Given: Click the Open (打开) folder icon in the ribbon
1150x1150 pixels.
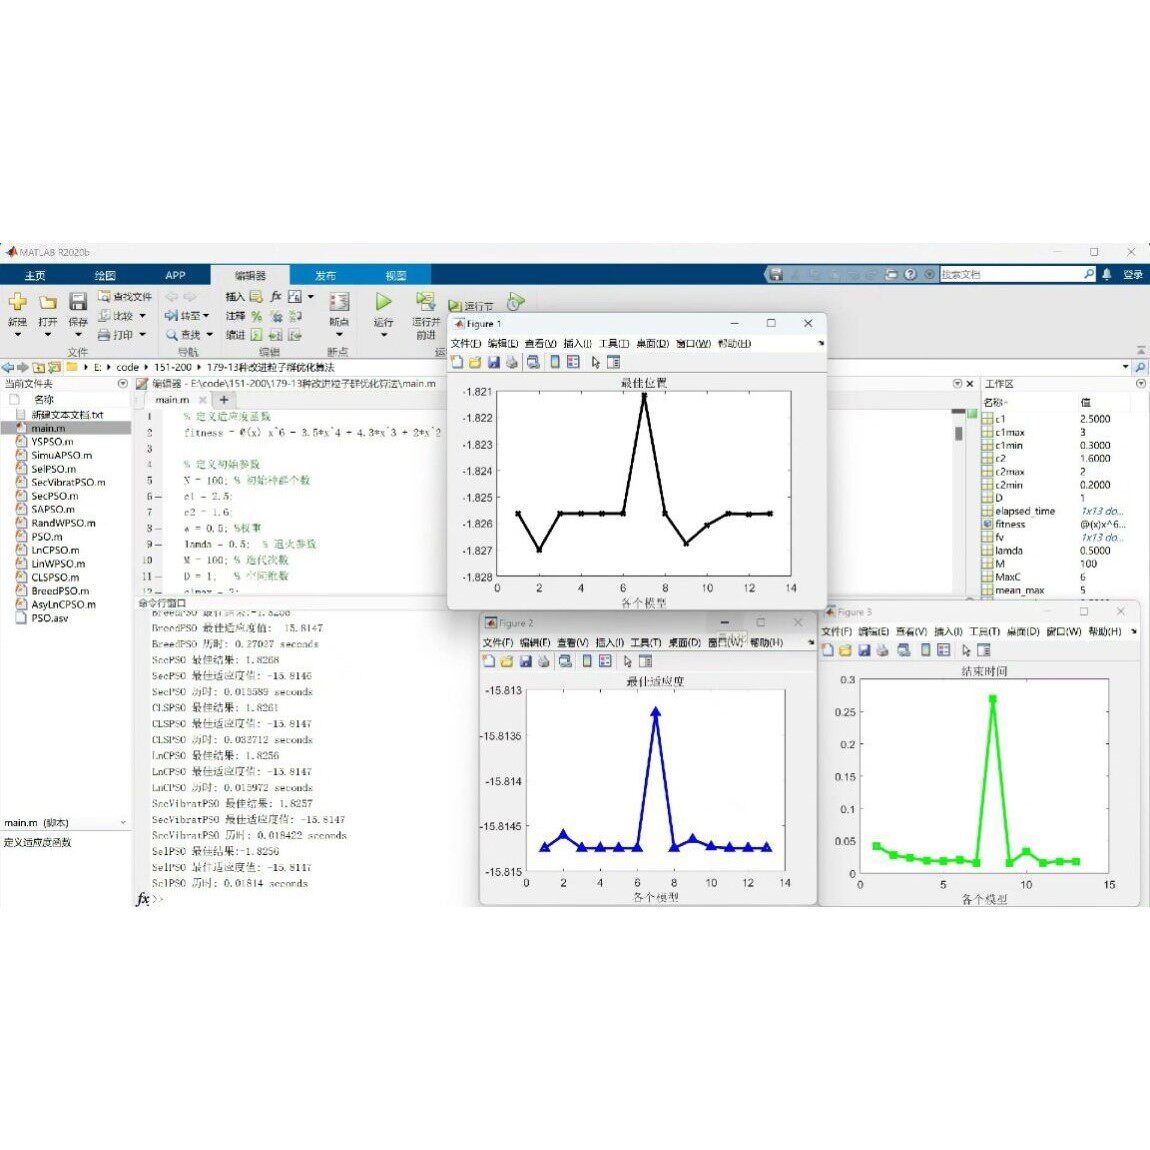Looking at the screenshot, I should click(x=48, y=302).
